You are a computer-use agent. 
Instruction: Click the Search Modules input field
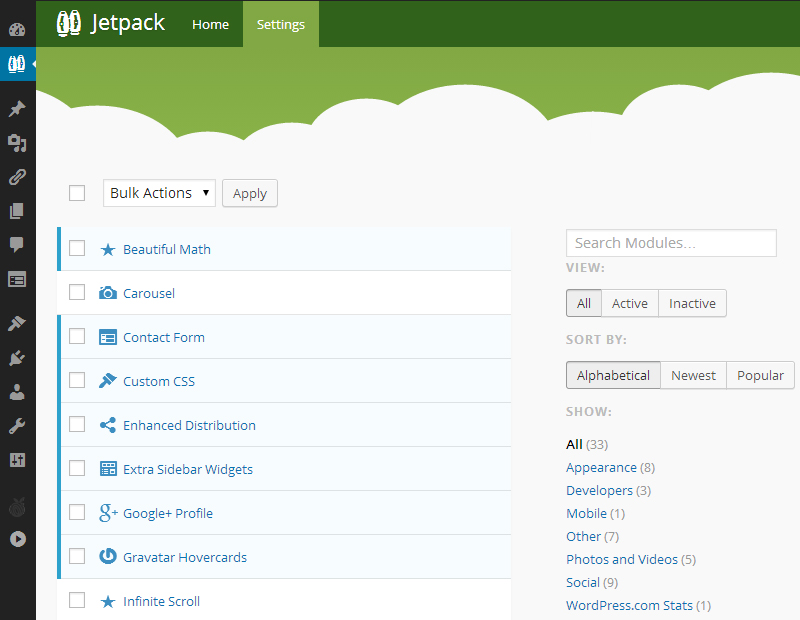(x=671, y=243)
